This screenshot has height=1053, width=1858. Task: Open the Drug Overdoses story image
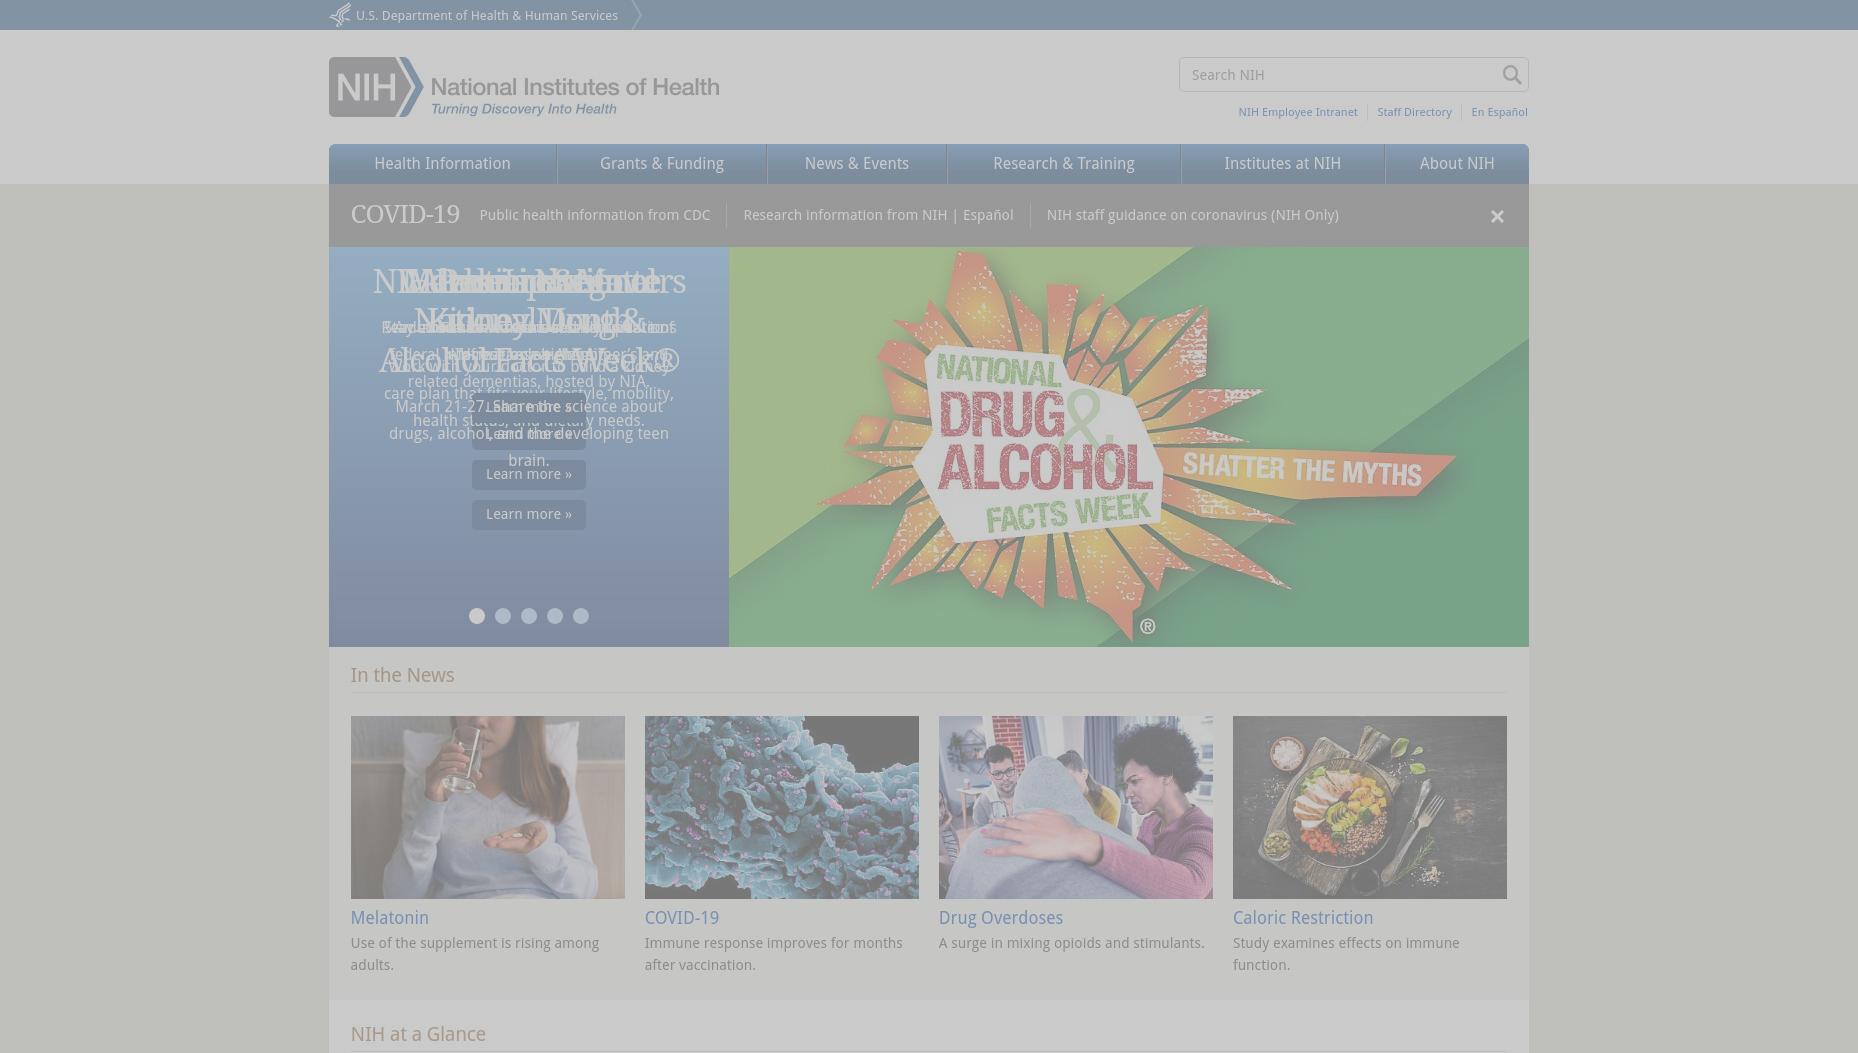pyautogui.click(x=1075, y=807)
